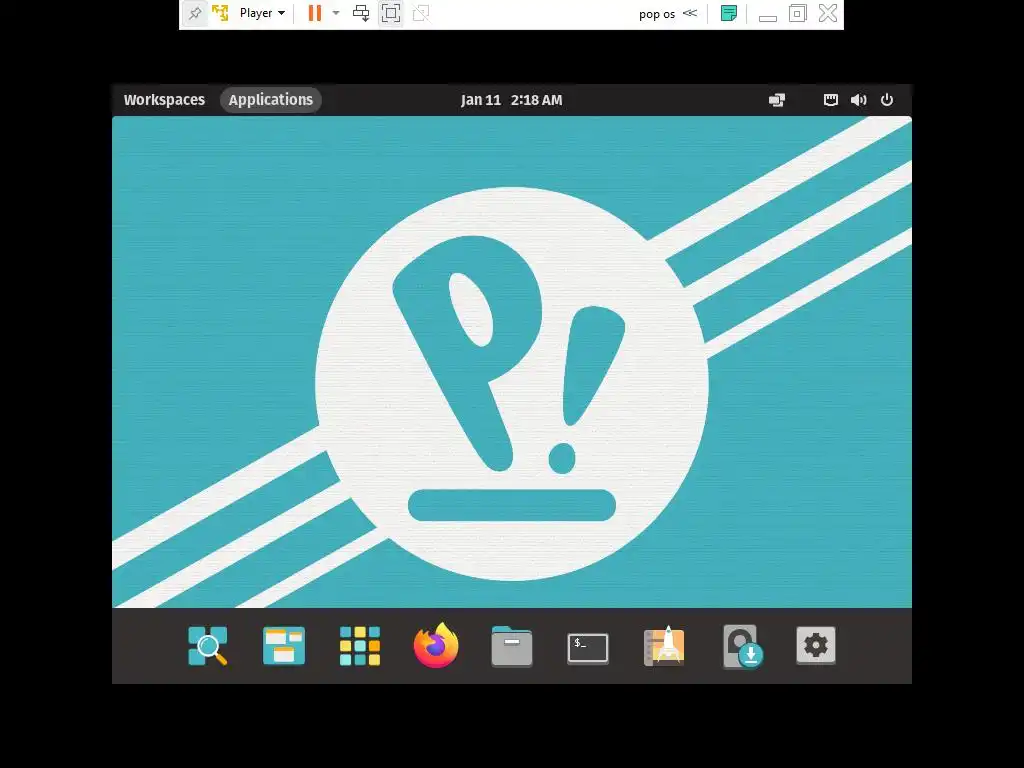Open the Files manager from the dock
The width and height of the screenshot is (1024, 768).
coord(512,647)
